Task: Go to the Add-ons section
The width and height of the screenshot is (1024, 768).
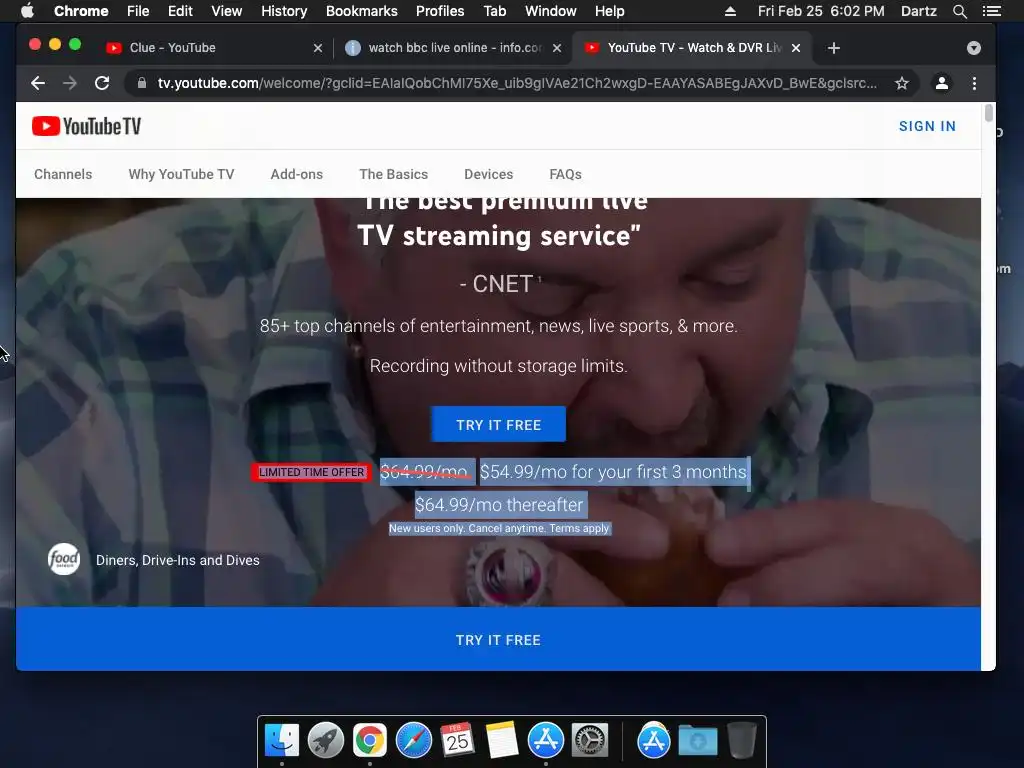Action: [296, 174]
